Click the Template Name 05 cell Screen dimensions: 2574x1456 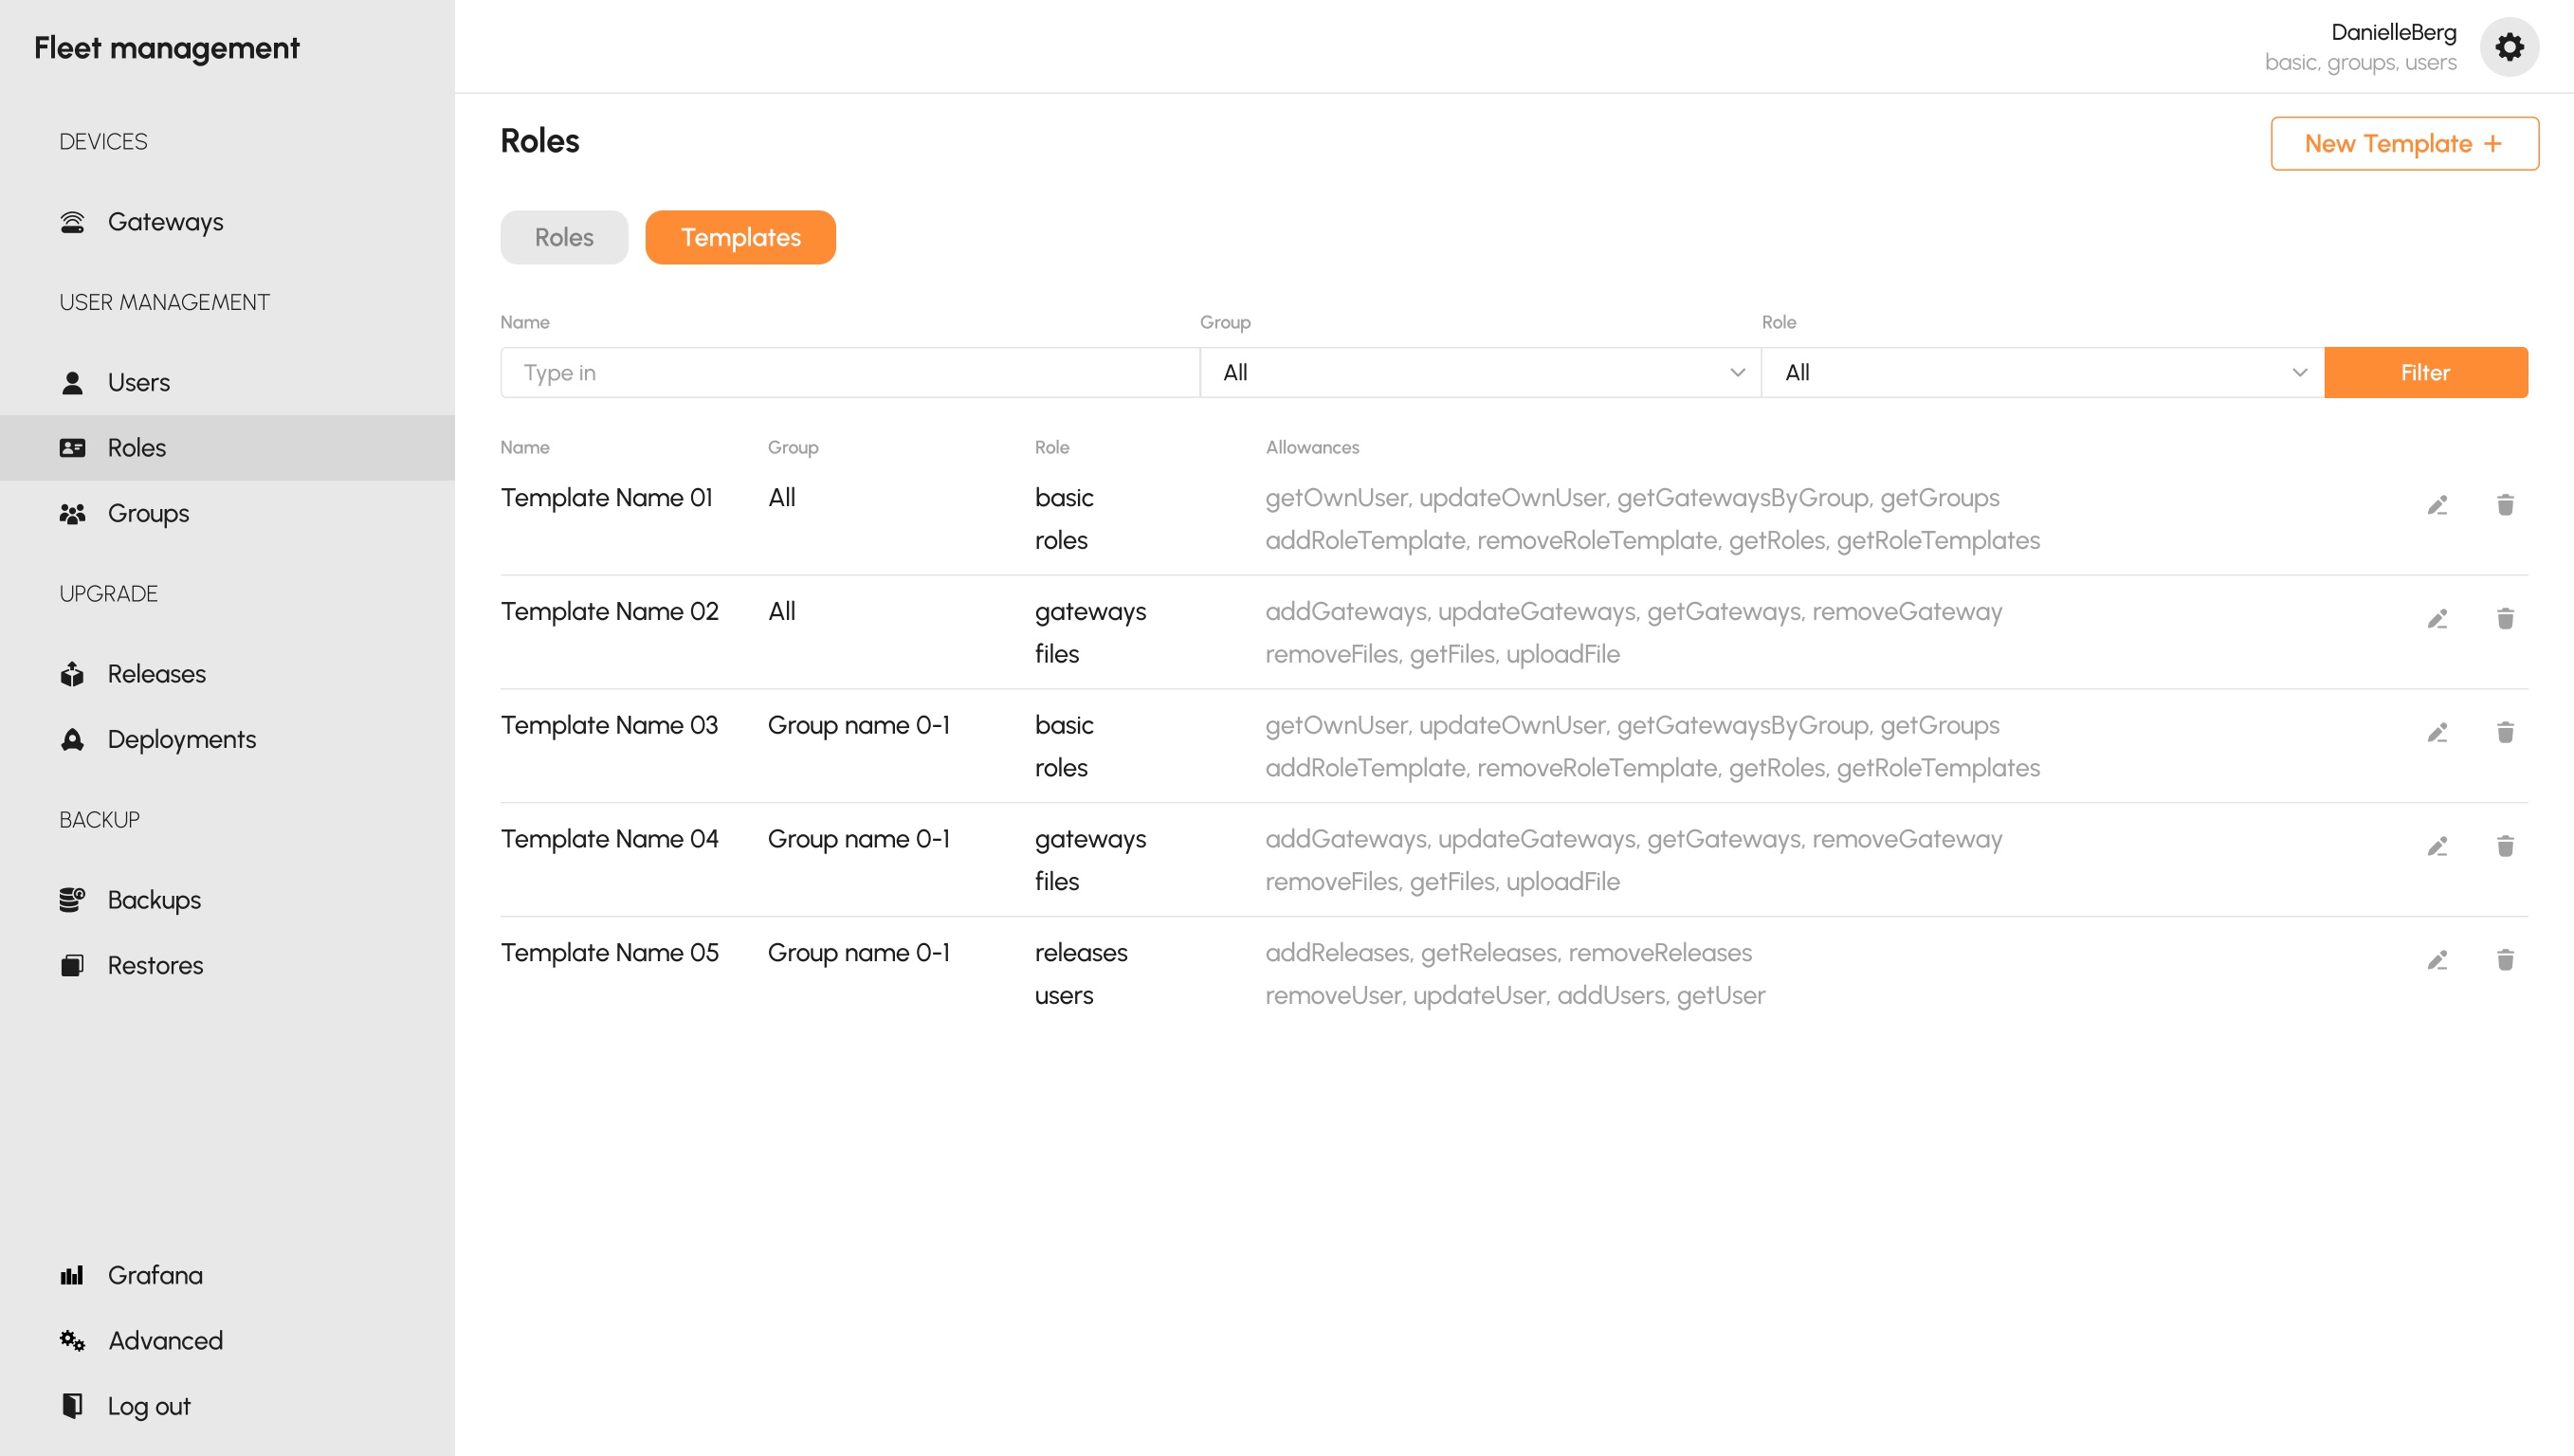[610, 954]
